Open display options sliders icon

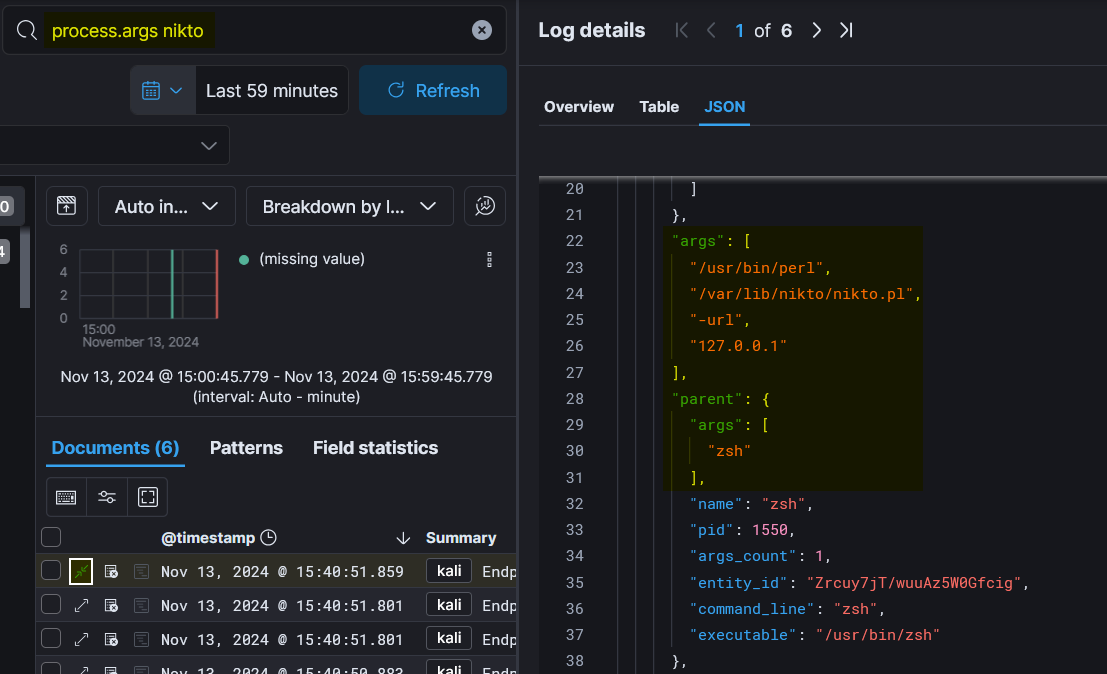click(x=107, y=497)
